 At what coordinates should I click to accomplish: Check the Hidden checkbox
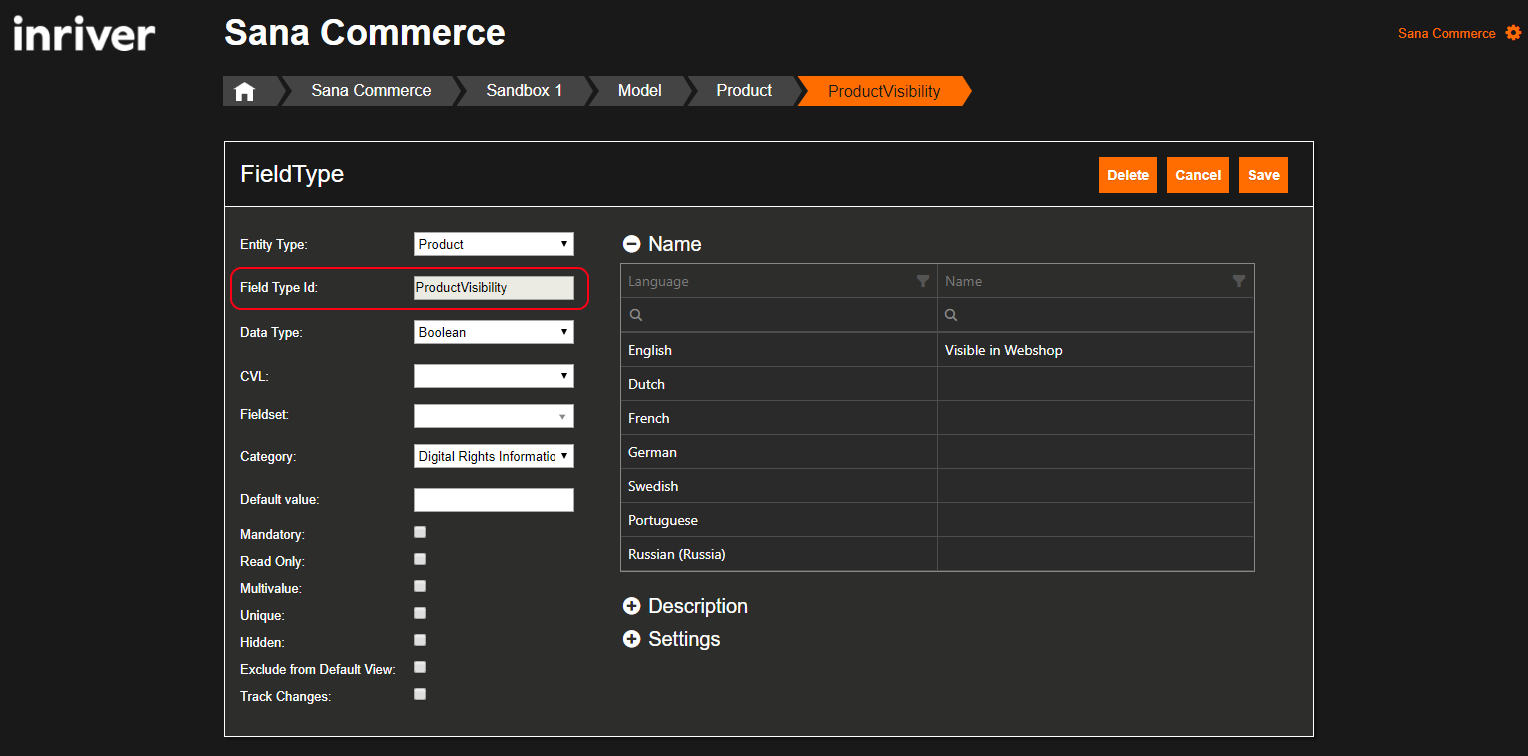click(420, 640)
